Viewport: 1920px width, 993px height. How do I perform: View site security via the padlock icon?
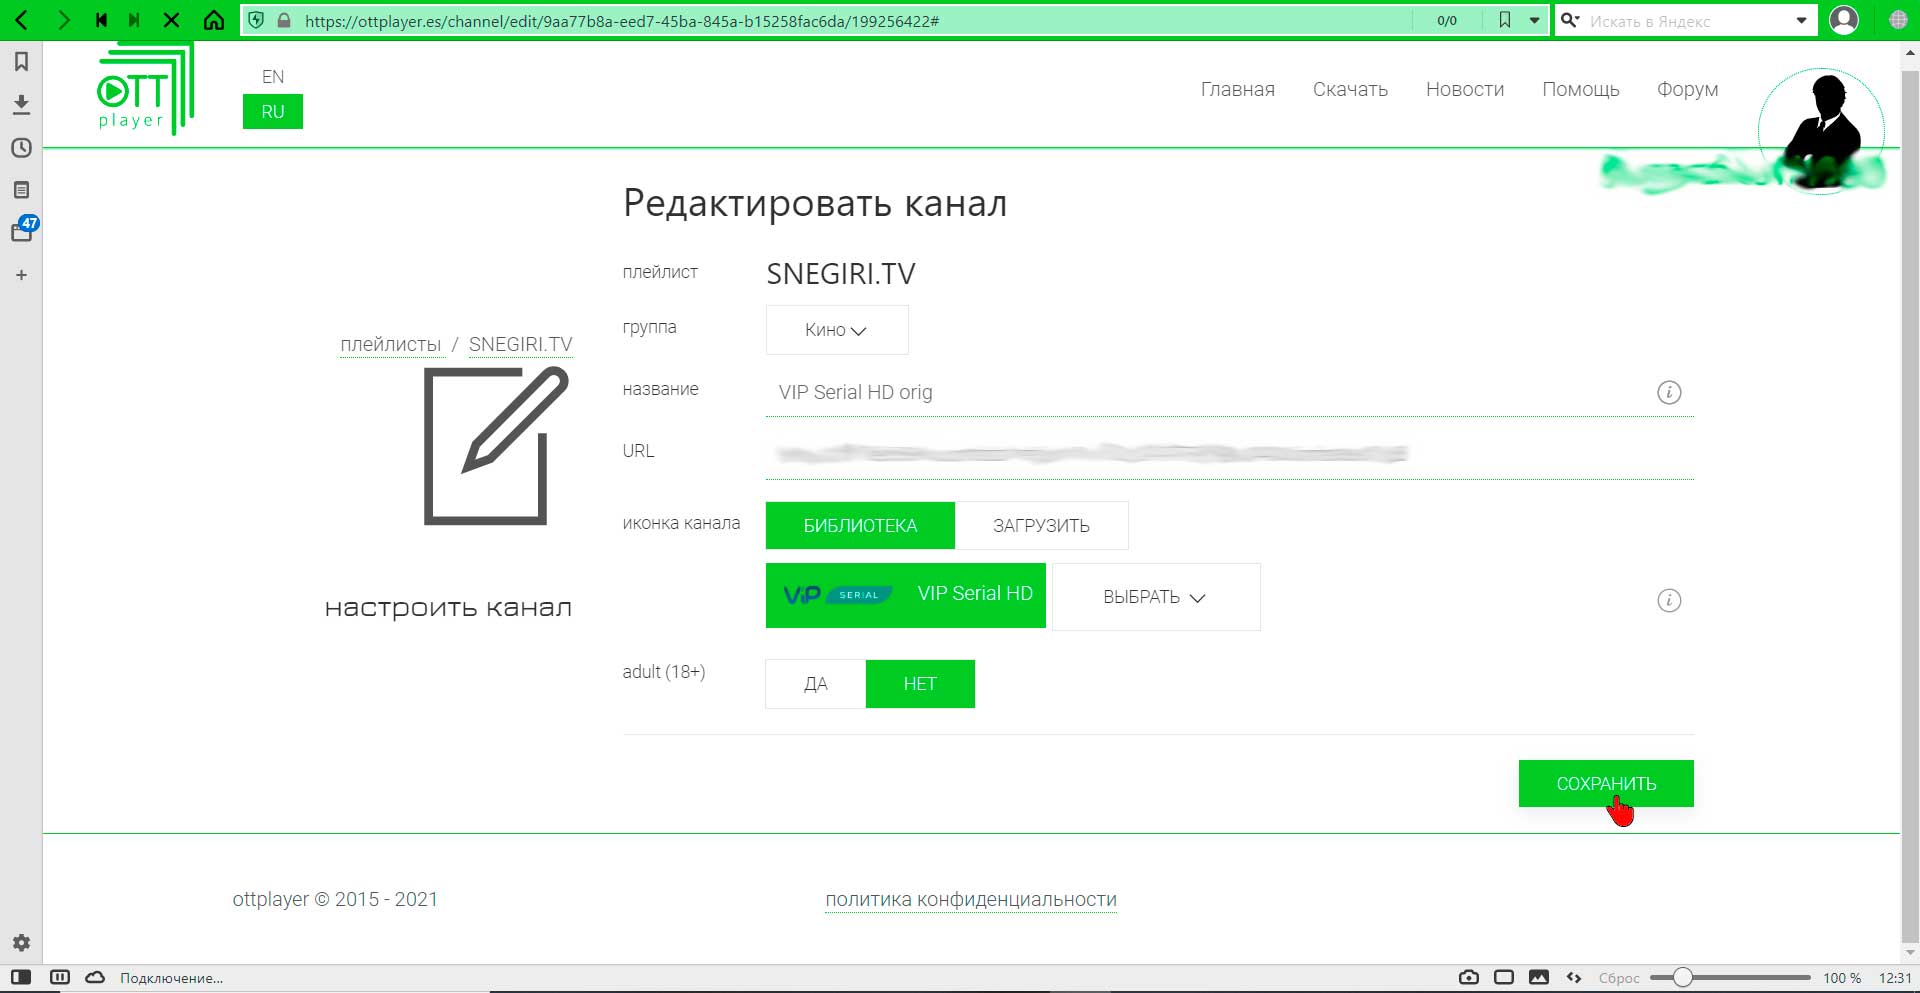[x=284, y=20]
